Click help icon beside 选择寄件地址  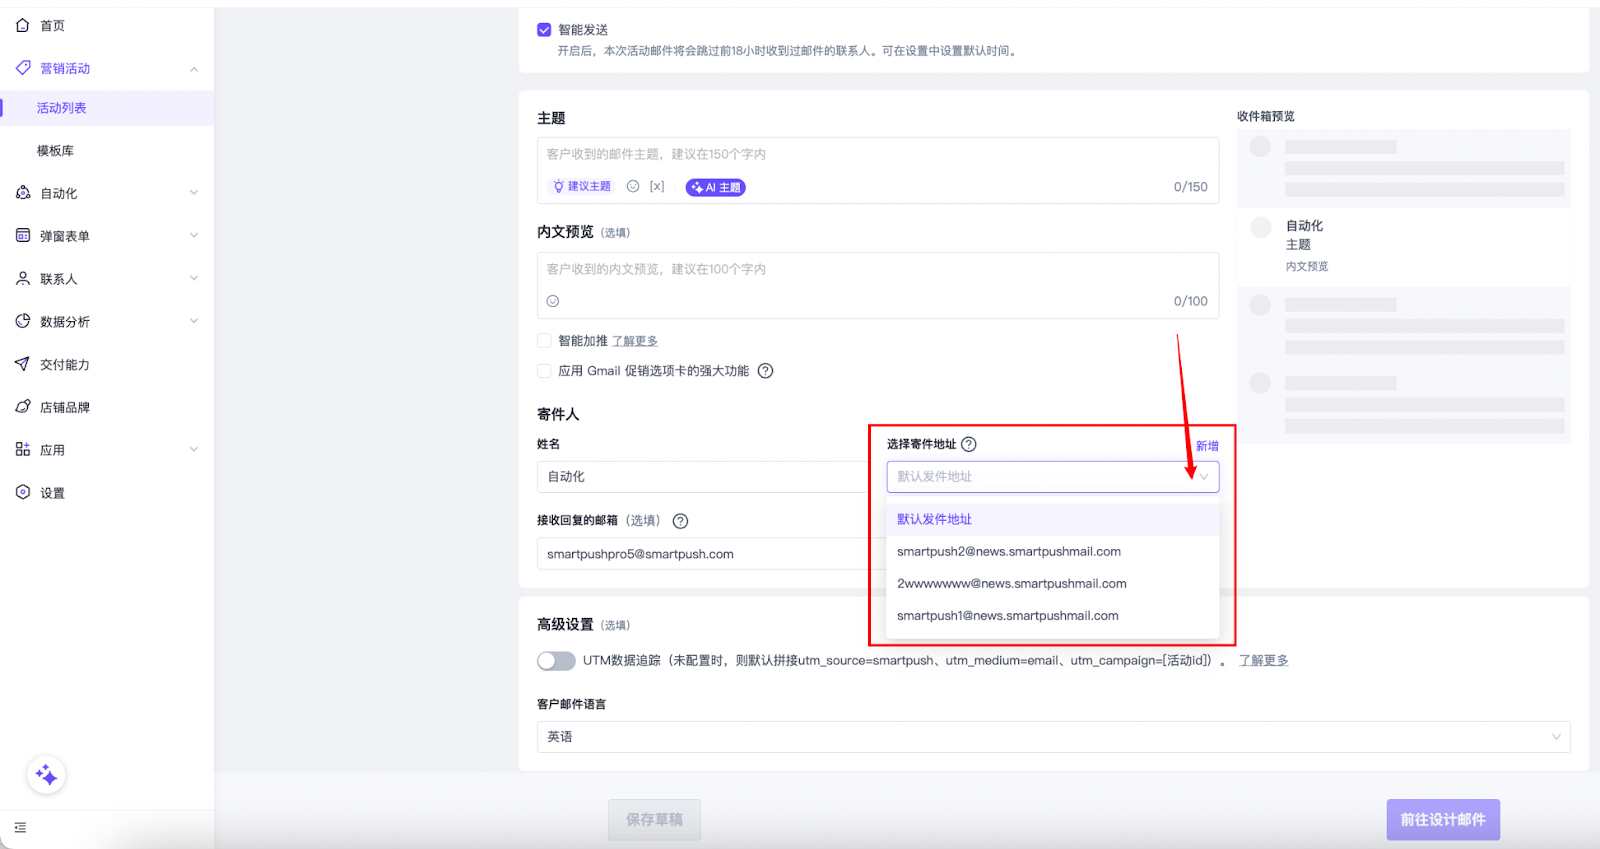click(x=969, y=444)
